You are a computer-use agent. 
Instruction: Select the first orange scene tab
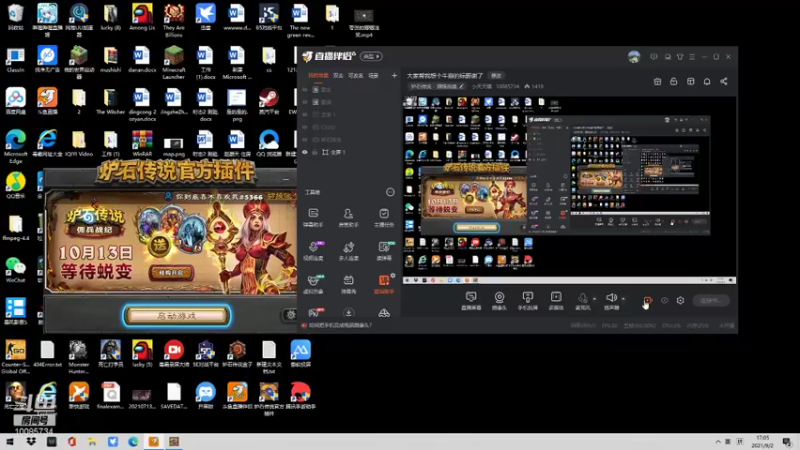point(318,76)
